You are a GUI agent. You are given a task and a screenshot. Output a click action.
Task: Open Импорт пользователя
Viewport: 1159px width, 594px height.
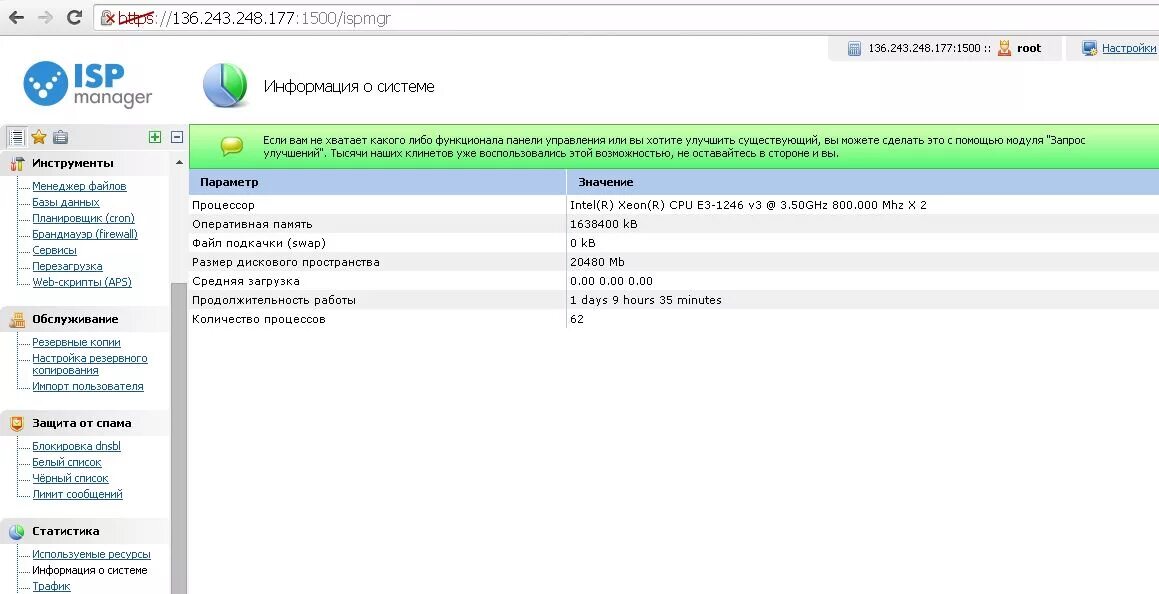point(88,386)
